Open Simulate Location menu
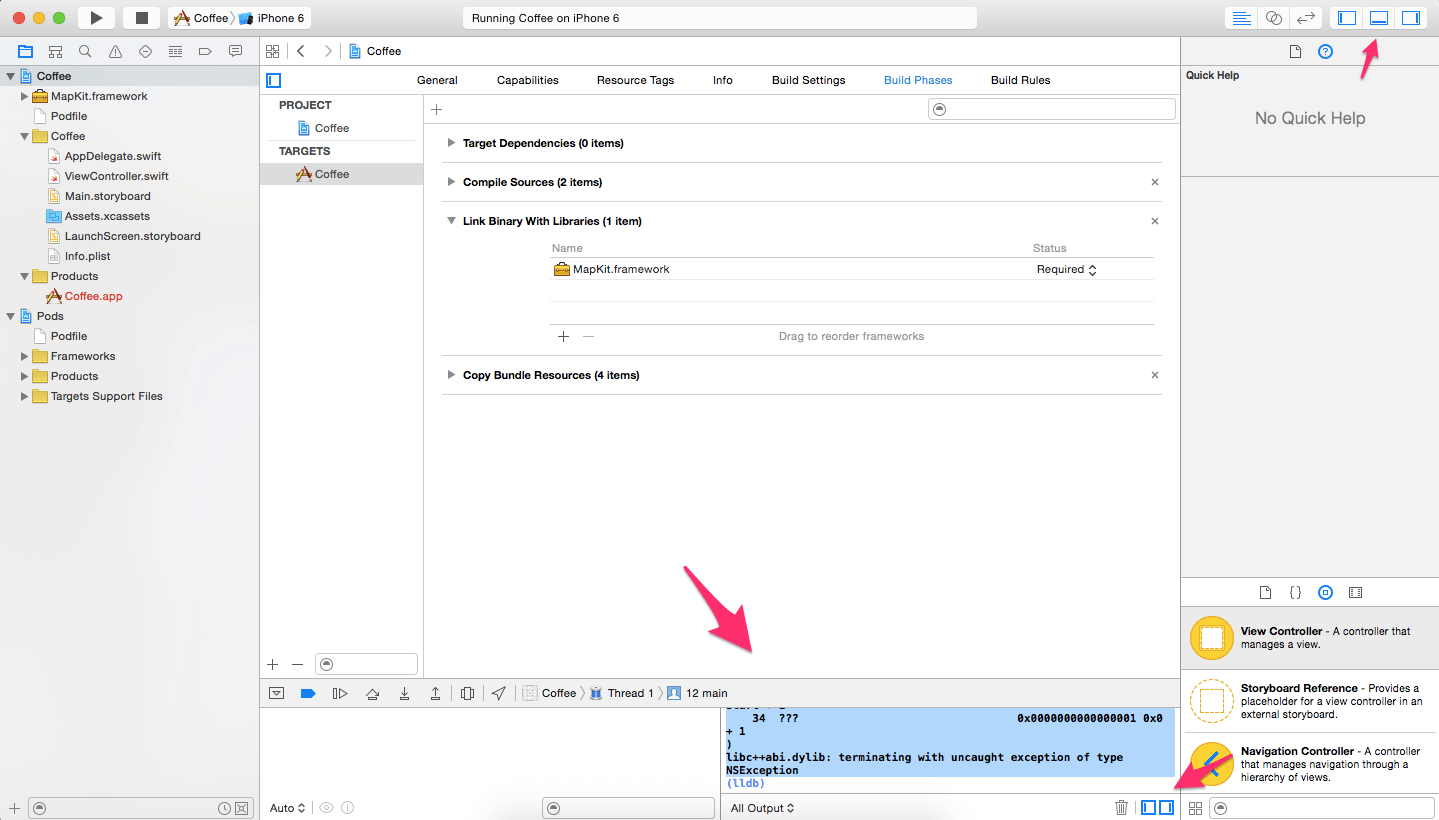1439x820 pixels. tap(499, 693)
